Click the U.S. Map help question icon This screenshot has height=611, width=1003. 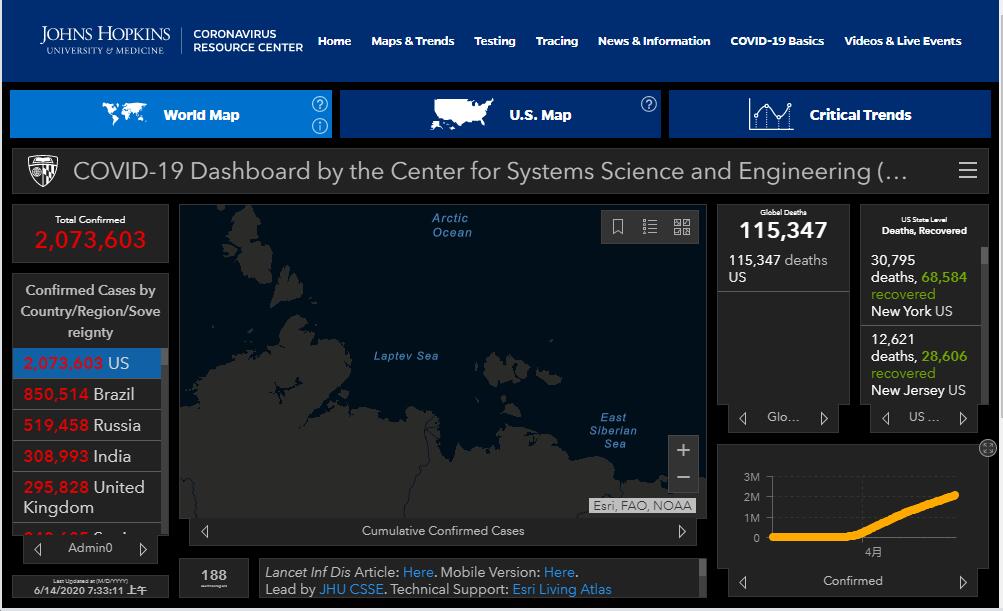[x=648, y=104]
